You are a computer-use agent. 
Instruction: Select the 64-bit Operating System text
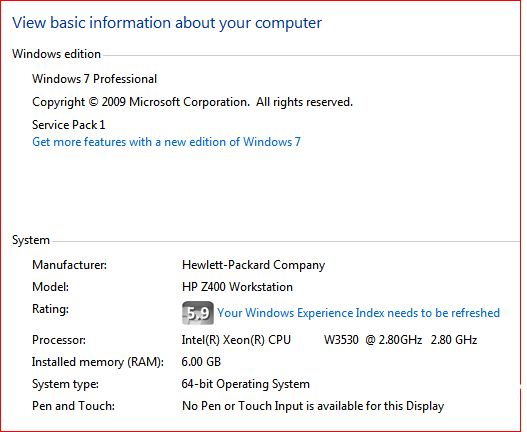click(246, 384)
